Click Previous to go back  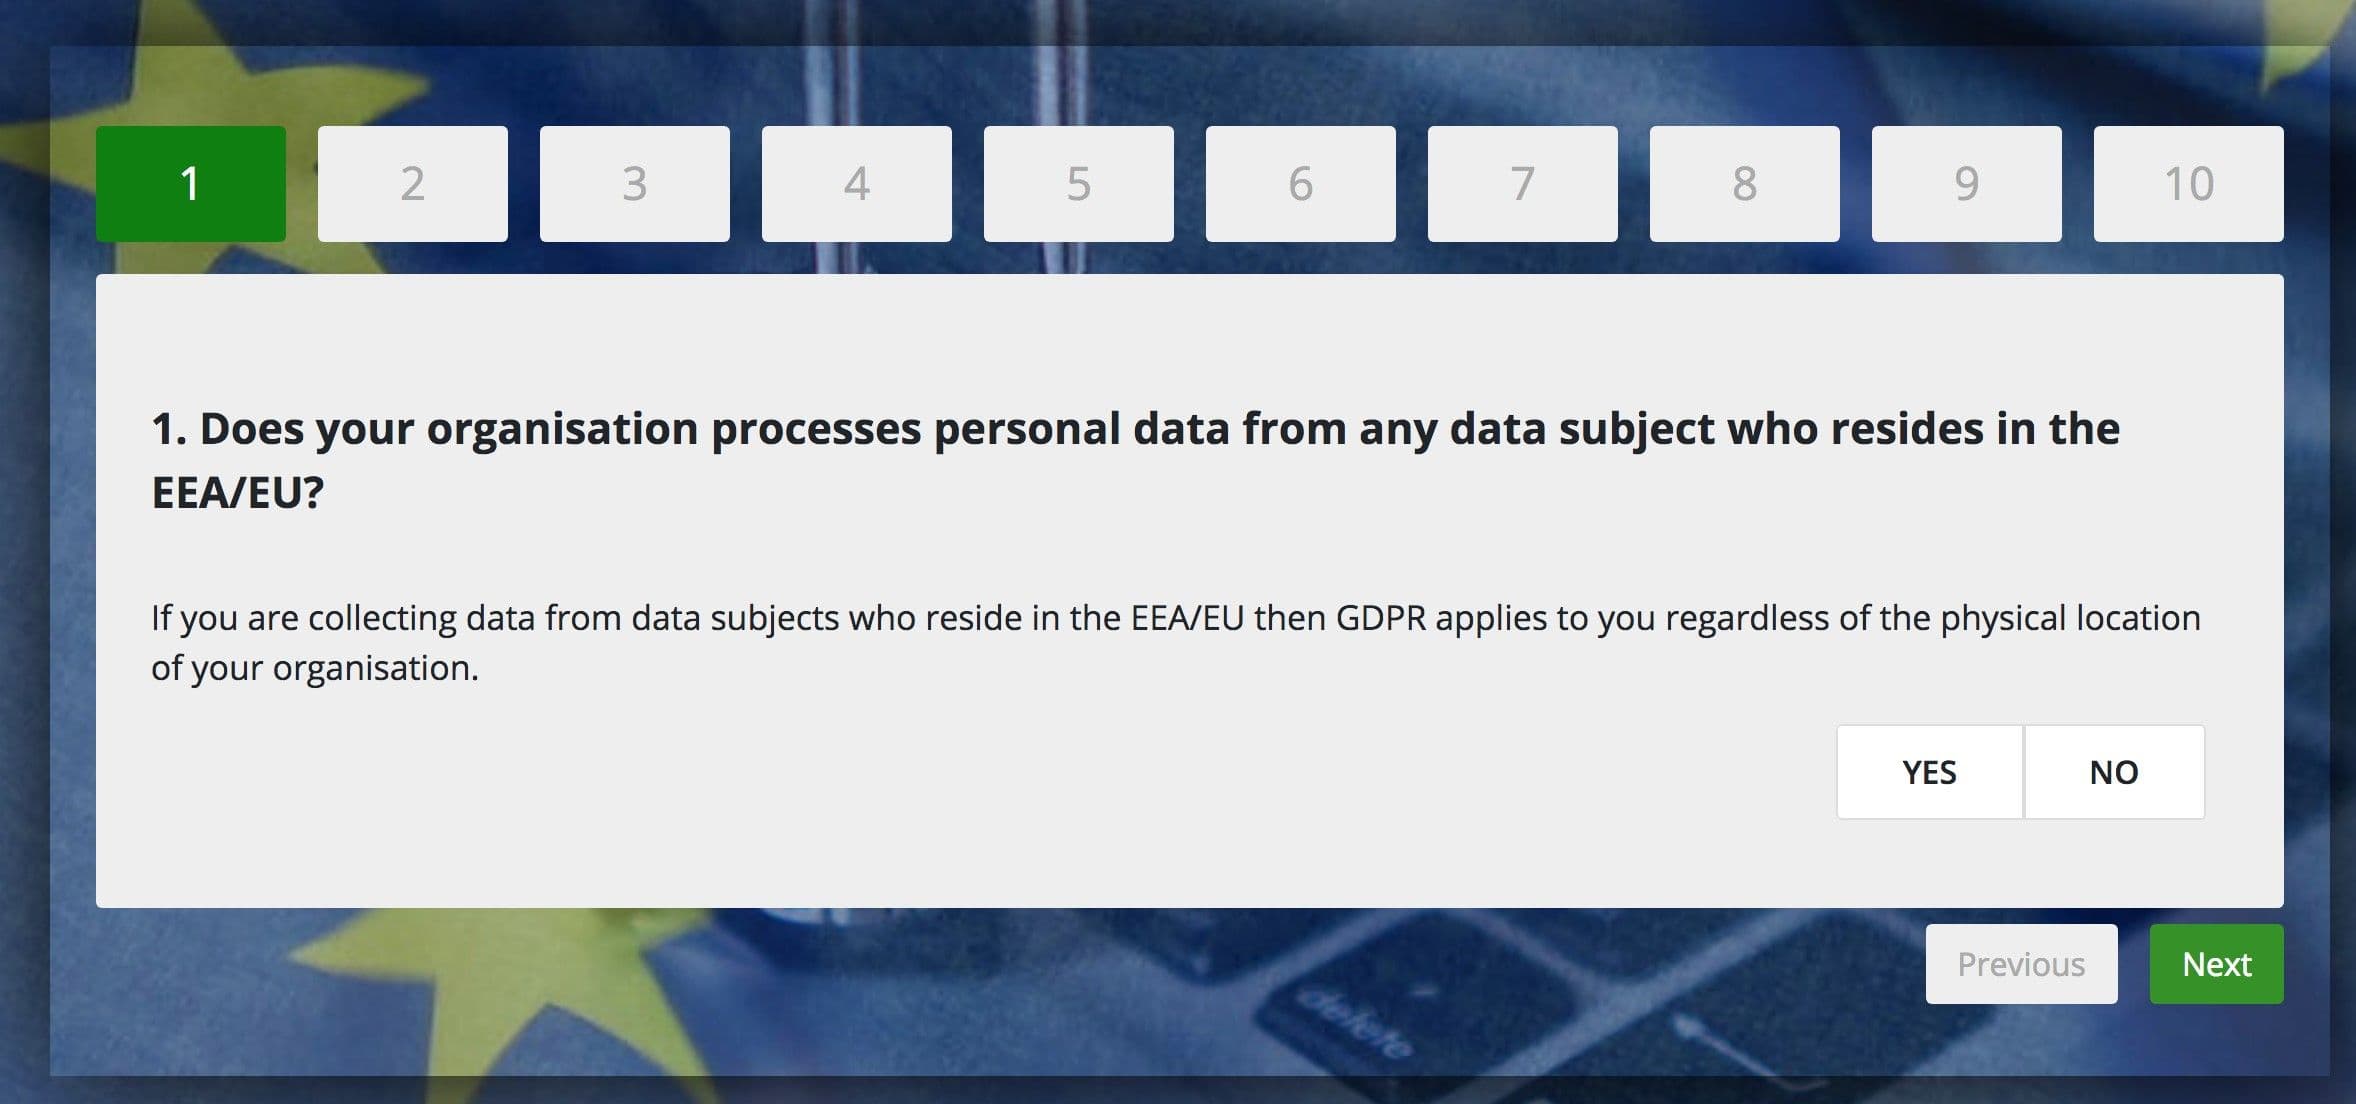(x=2022, y=963)
